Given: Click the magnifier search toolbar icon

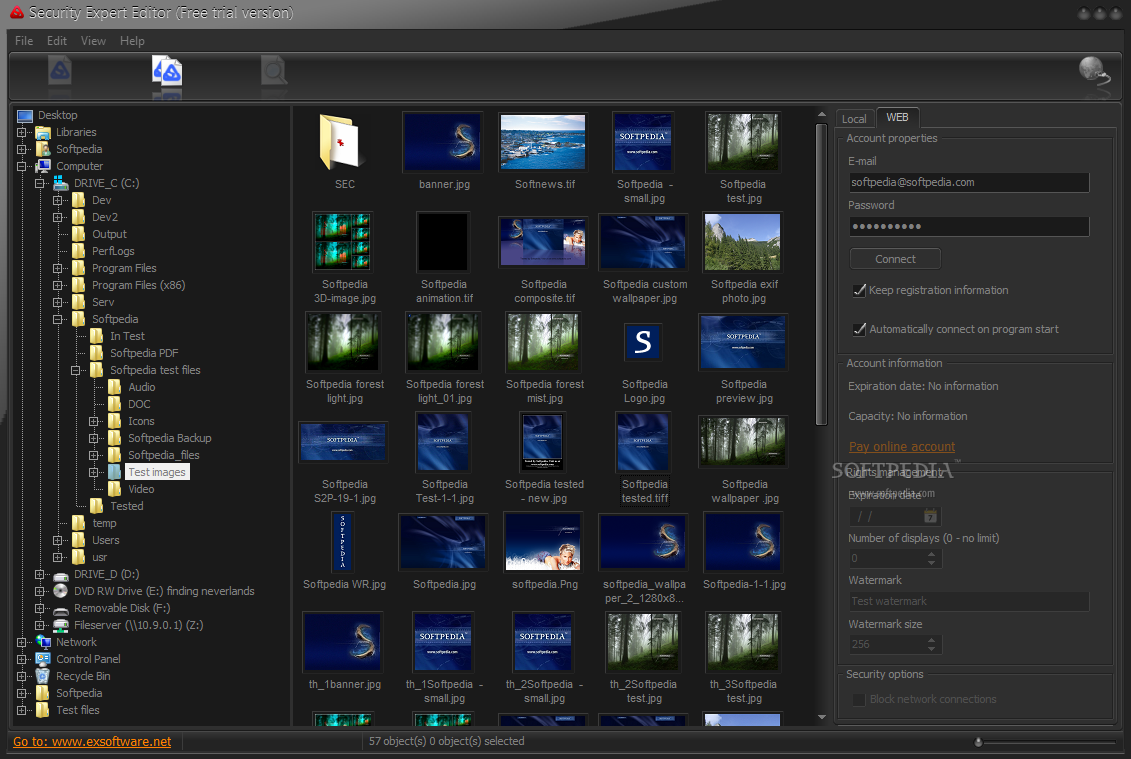Looking at the screenshot, I should click(x=274, y=71).
